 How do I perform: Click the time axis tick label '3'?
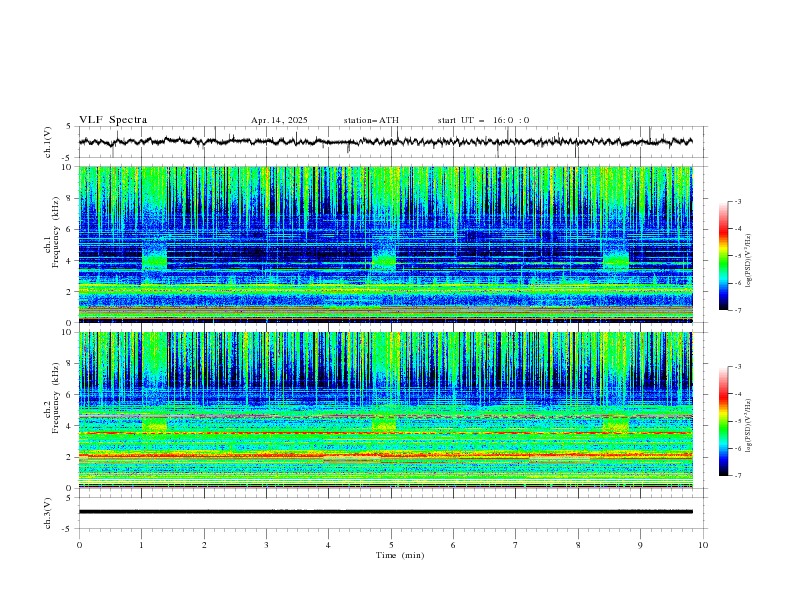point(266,545)
